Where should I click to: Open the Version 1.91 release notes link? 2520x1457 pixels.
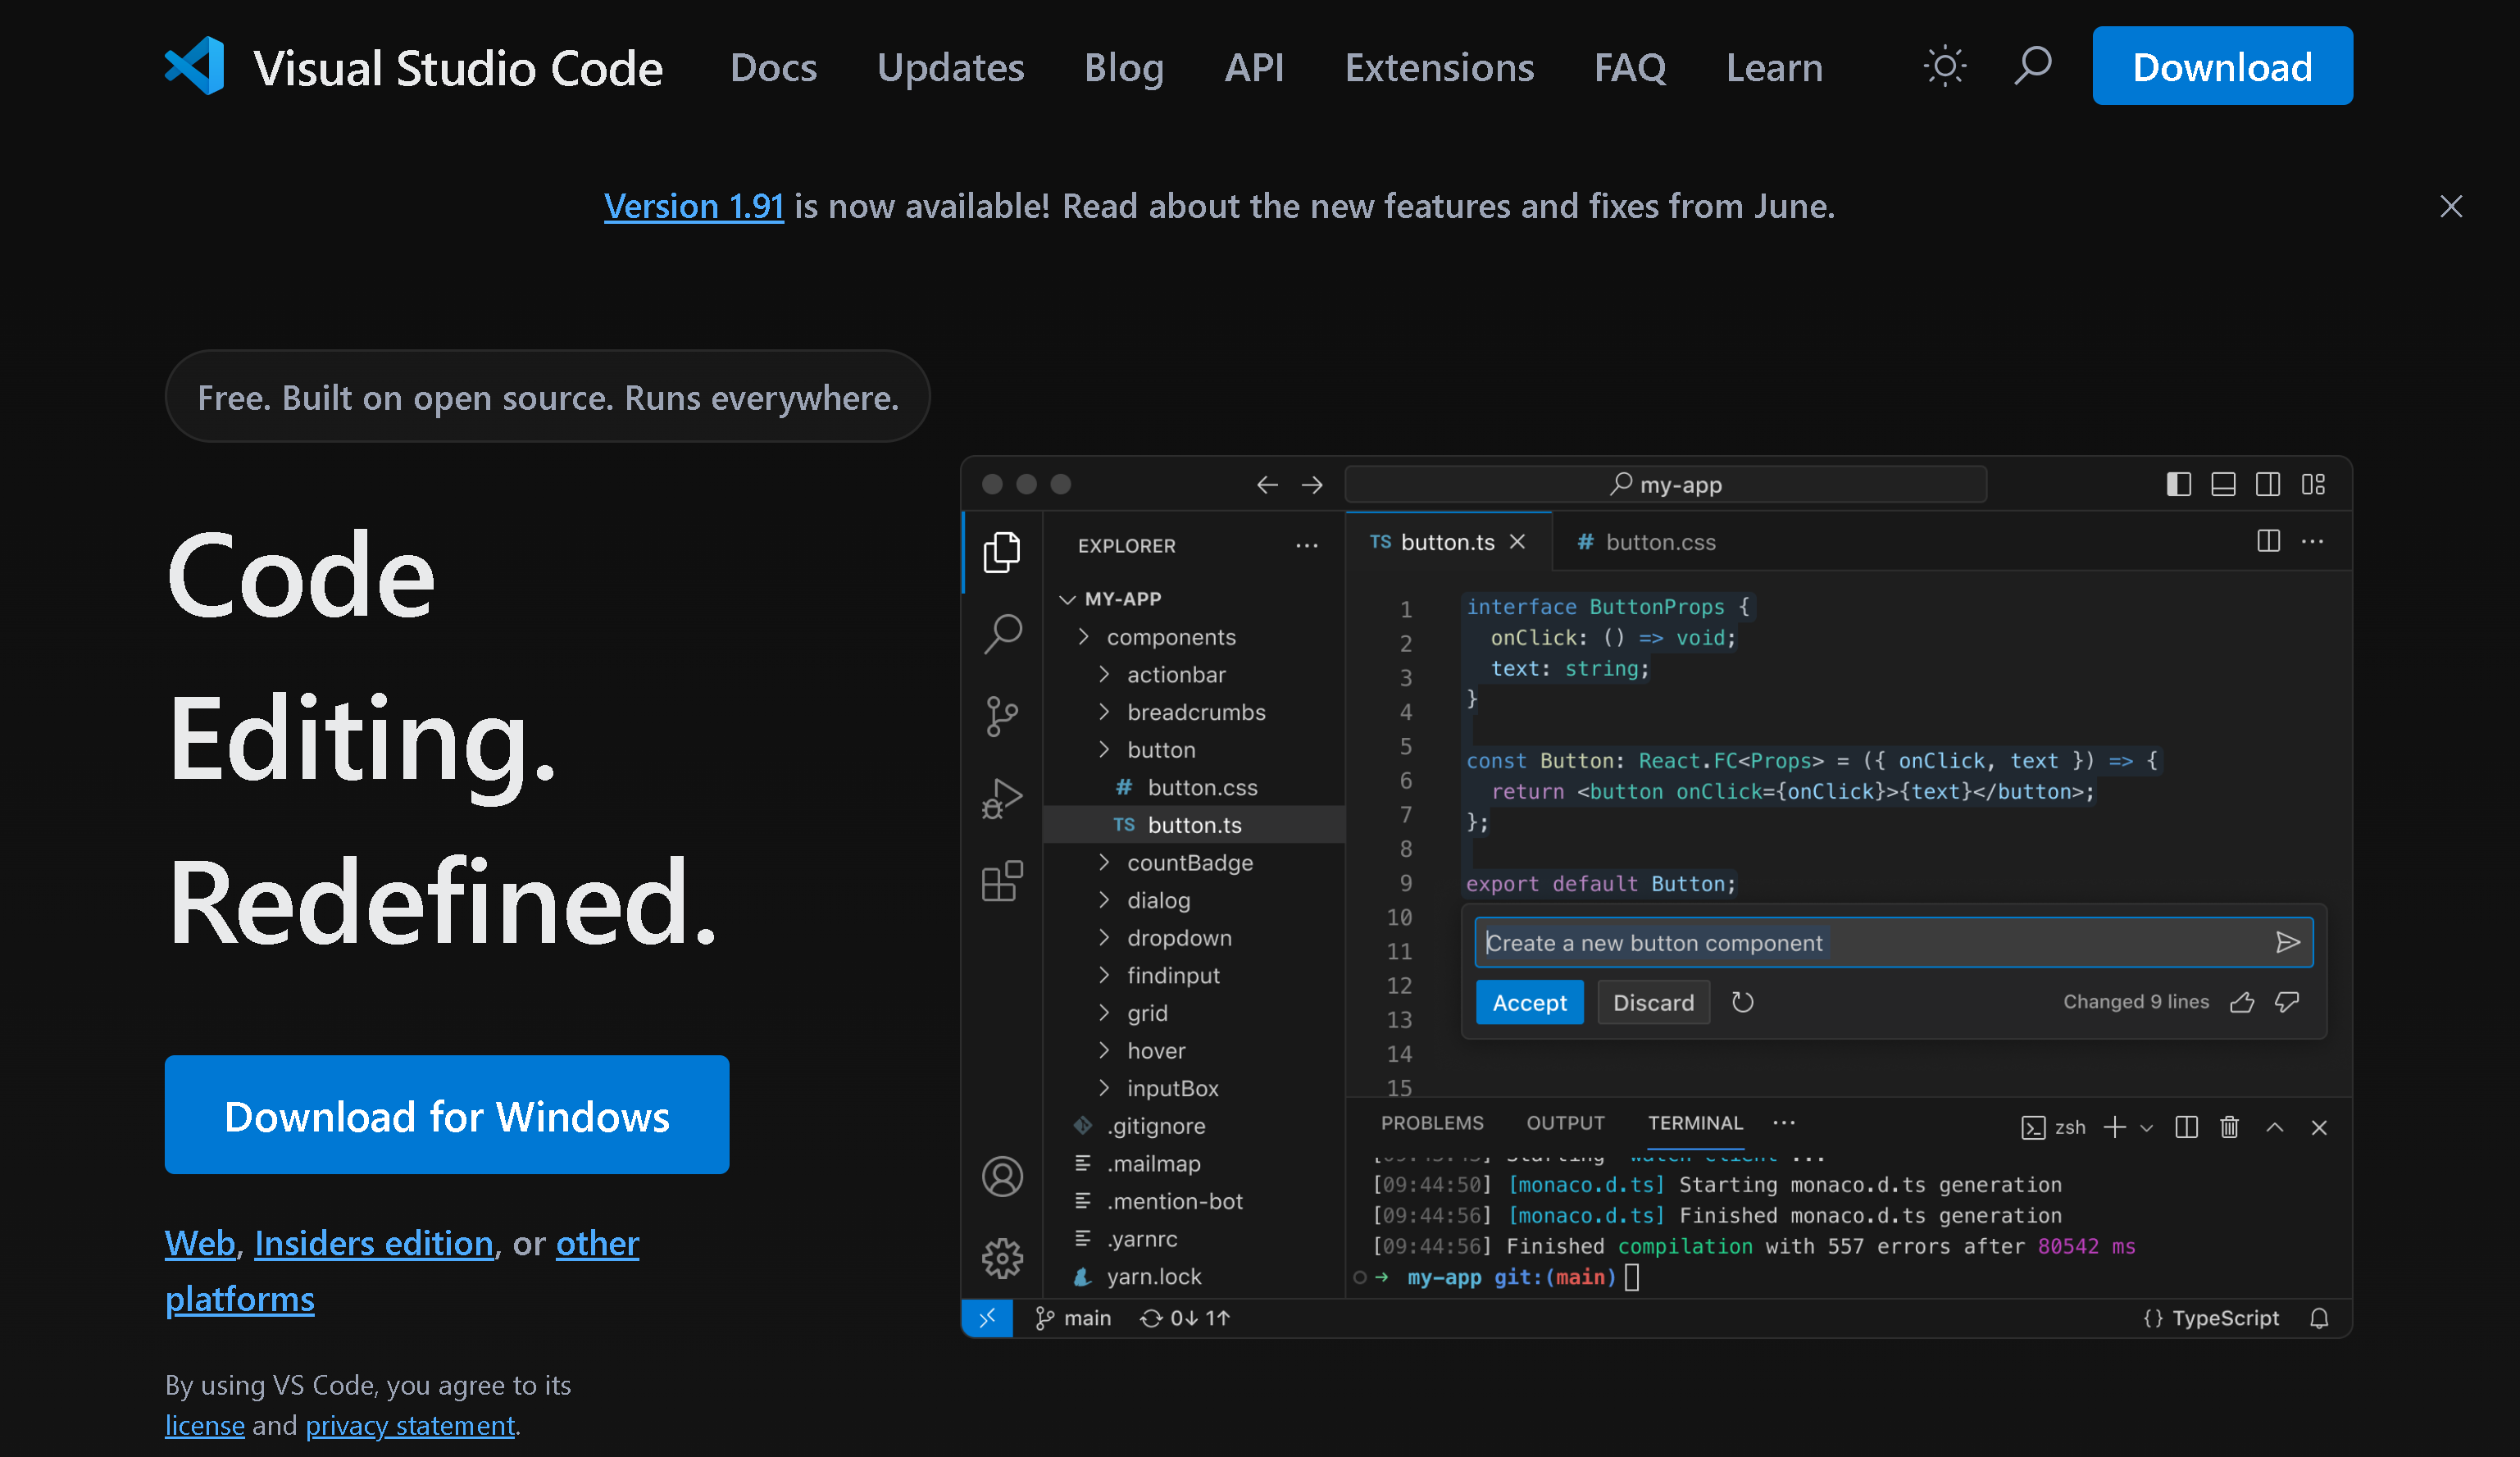694,206
